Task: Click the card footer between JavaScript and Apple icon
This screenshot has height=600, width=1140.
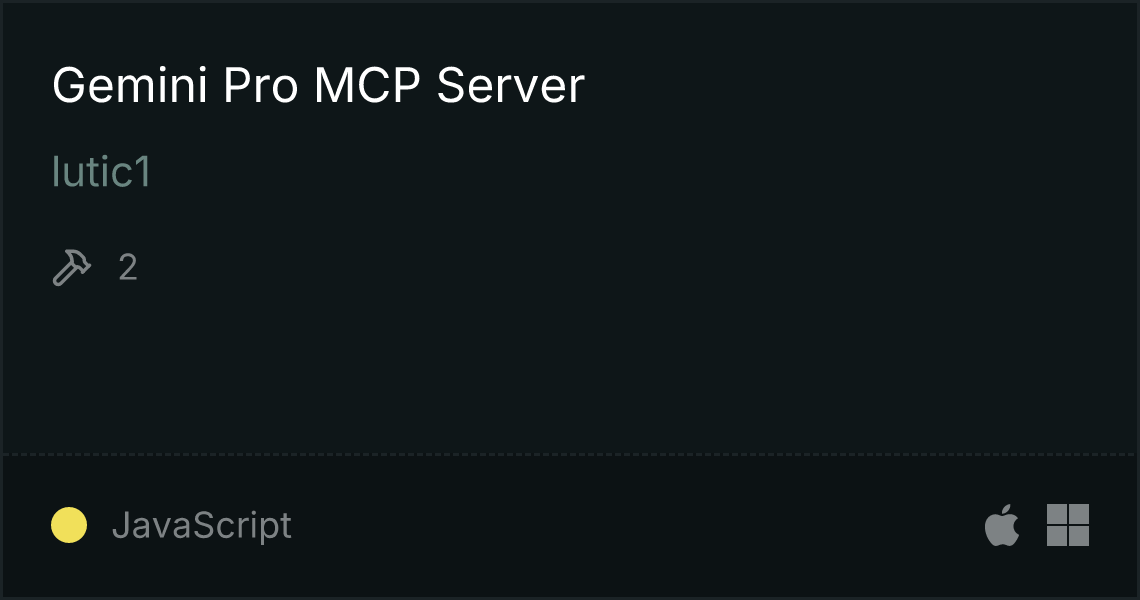Action: (638, 525)
